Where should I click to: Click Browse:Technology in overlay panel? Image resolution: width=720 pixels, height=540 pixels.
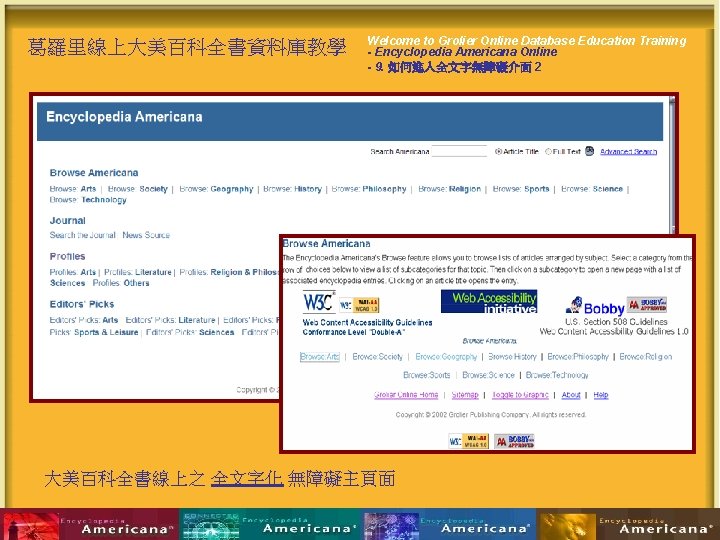tap(557, 375)
